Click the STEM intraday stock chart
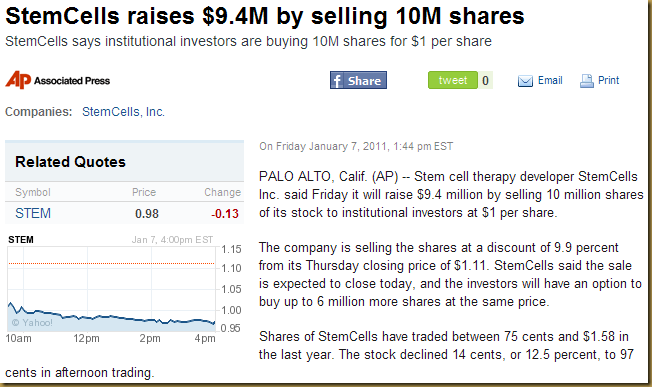The width and height of the screenshot is (652, 387). pyautogui.click(x=111, y=289)
